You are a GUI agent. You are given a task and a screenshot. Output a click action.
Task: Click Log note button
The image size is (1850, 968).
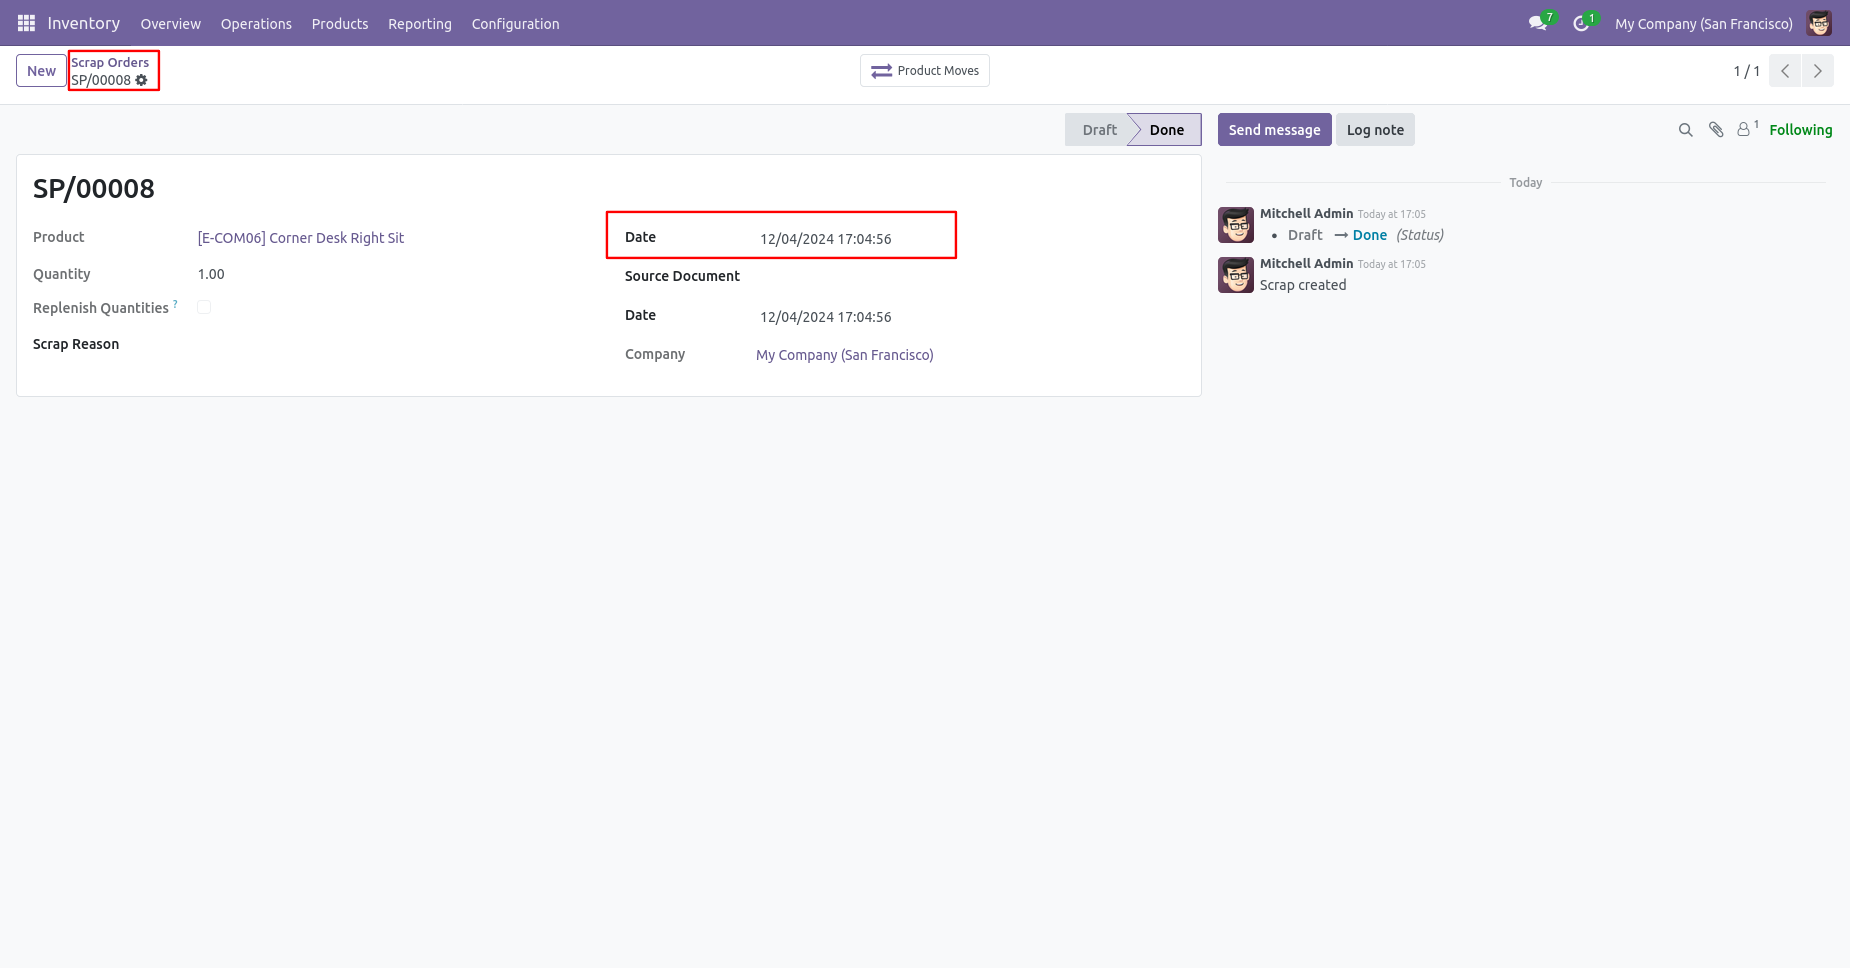[1375, 130]
